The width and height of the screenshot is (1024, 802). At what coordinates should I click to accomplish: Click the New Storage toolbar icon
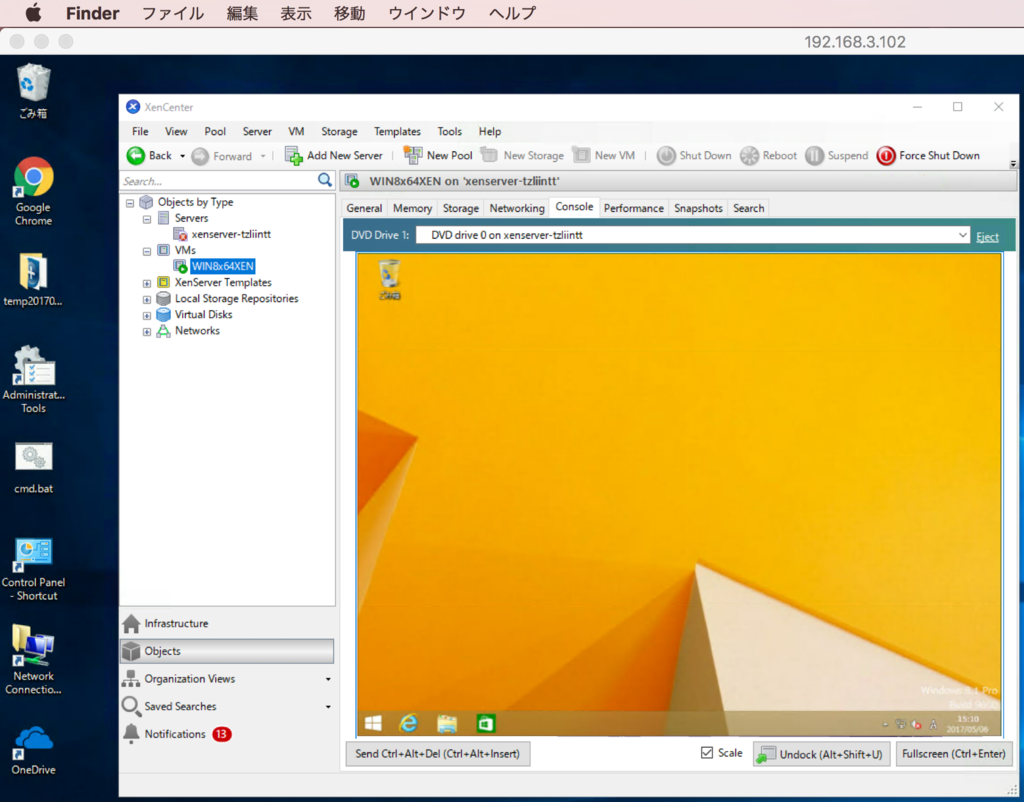490,155
